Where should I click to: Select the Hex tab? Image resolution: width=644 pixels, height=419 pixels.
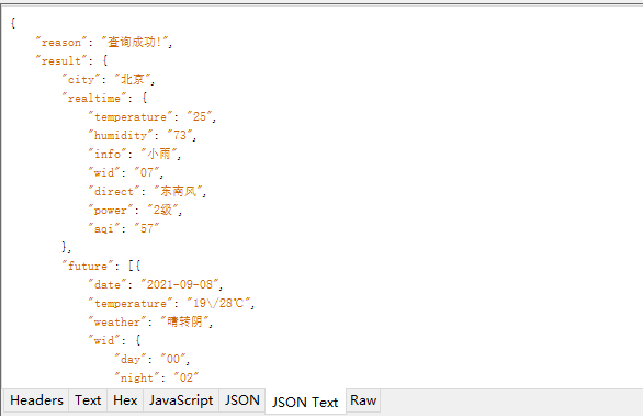click(125, 400)
